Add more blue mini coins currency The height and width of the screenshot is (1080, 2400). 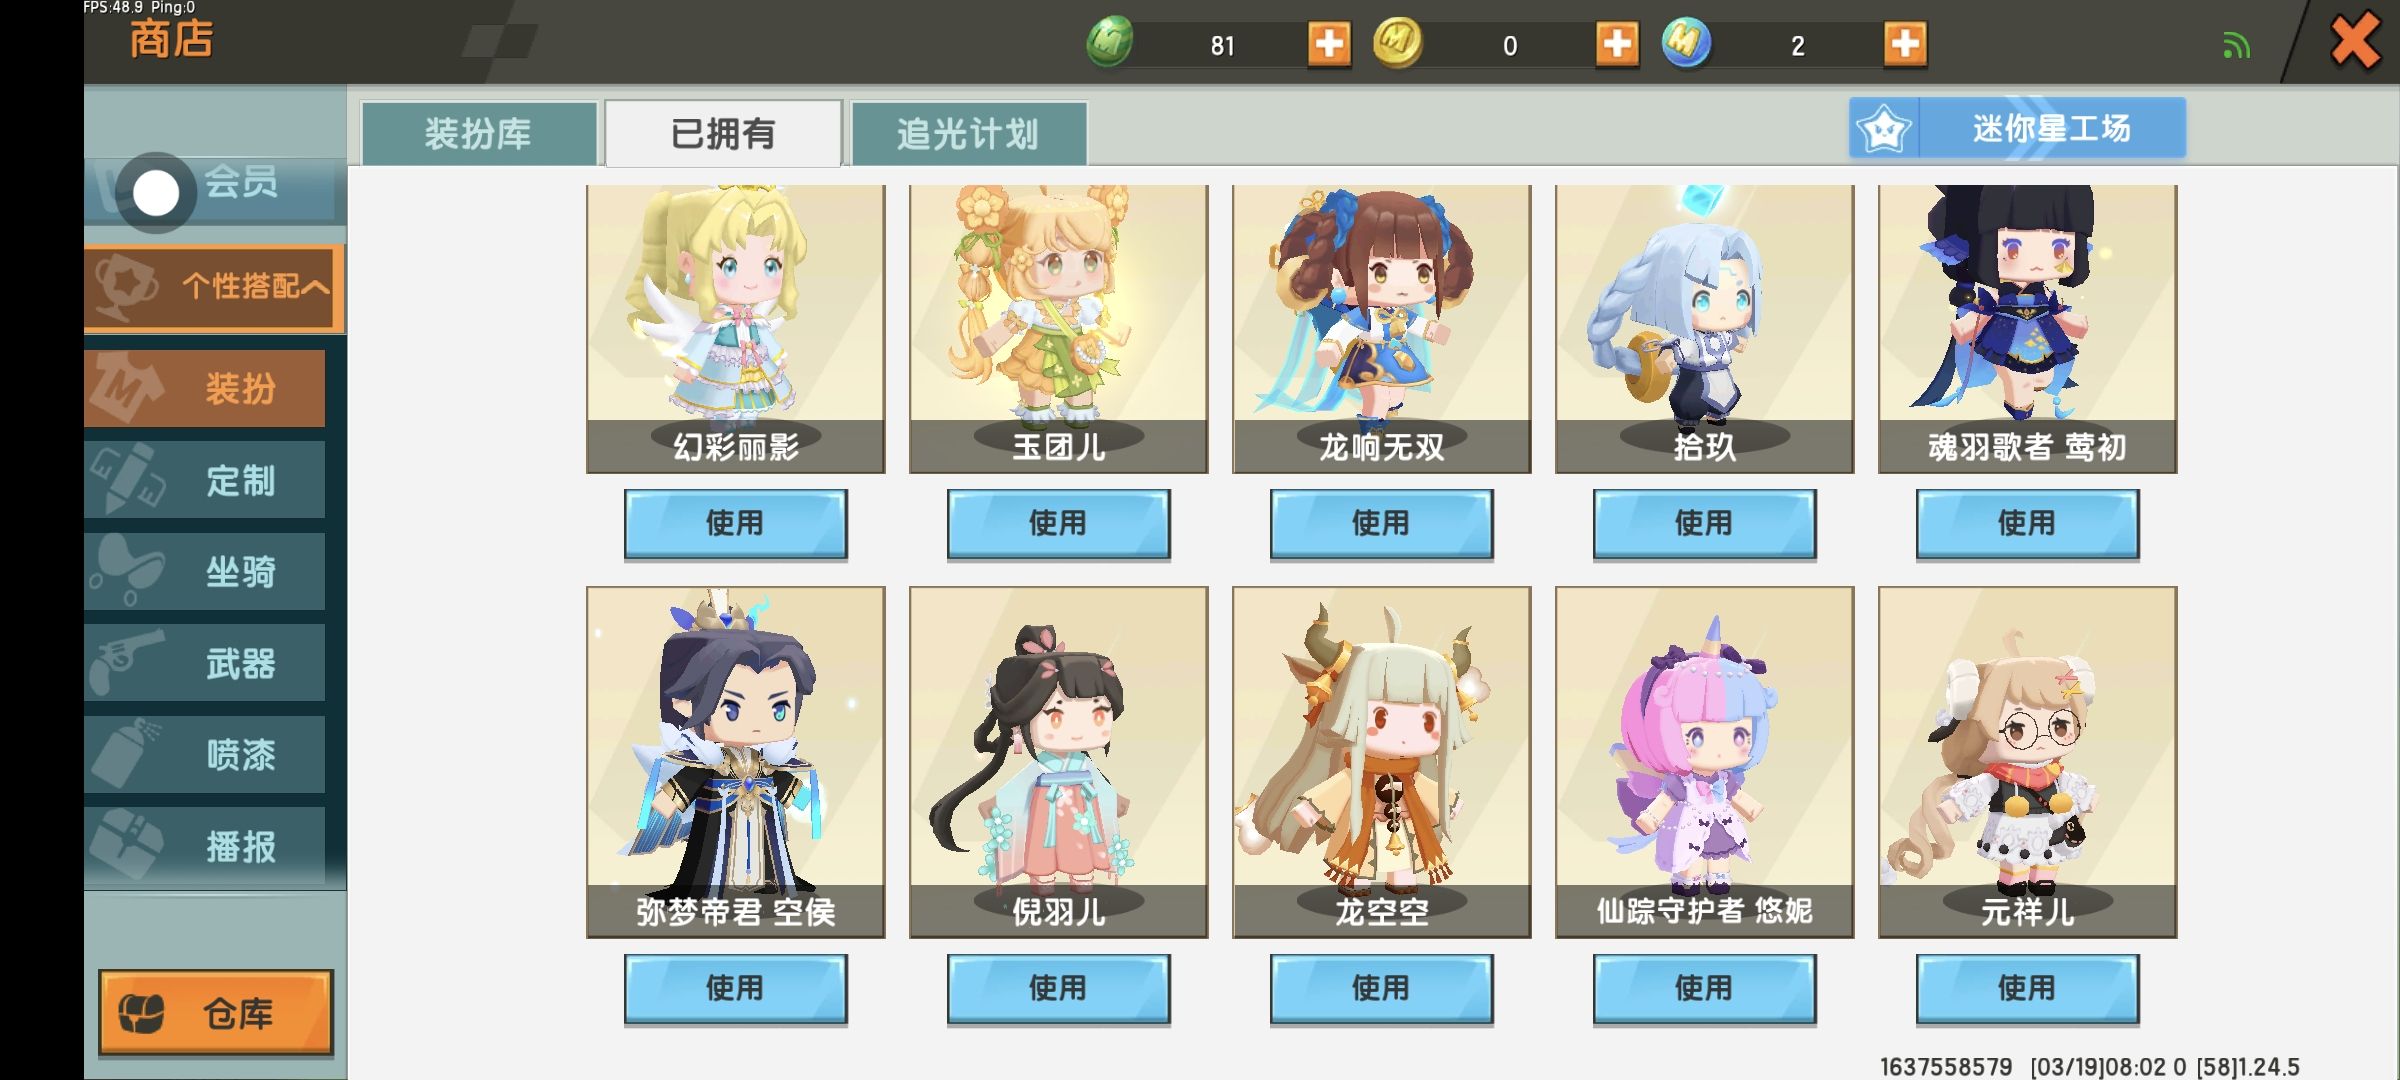[1905, 44]
